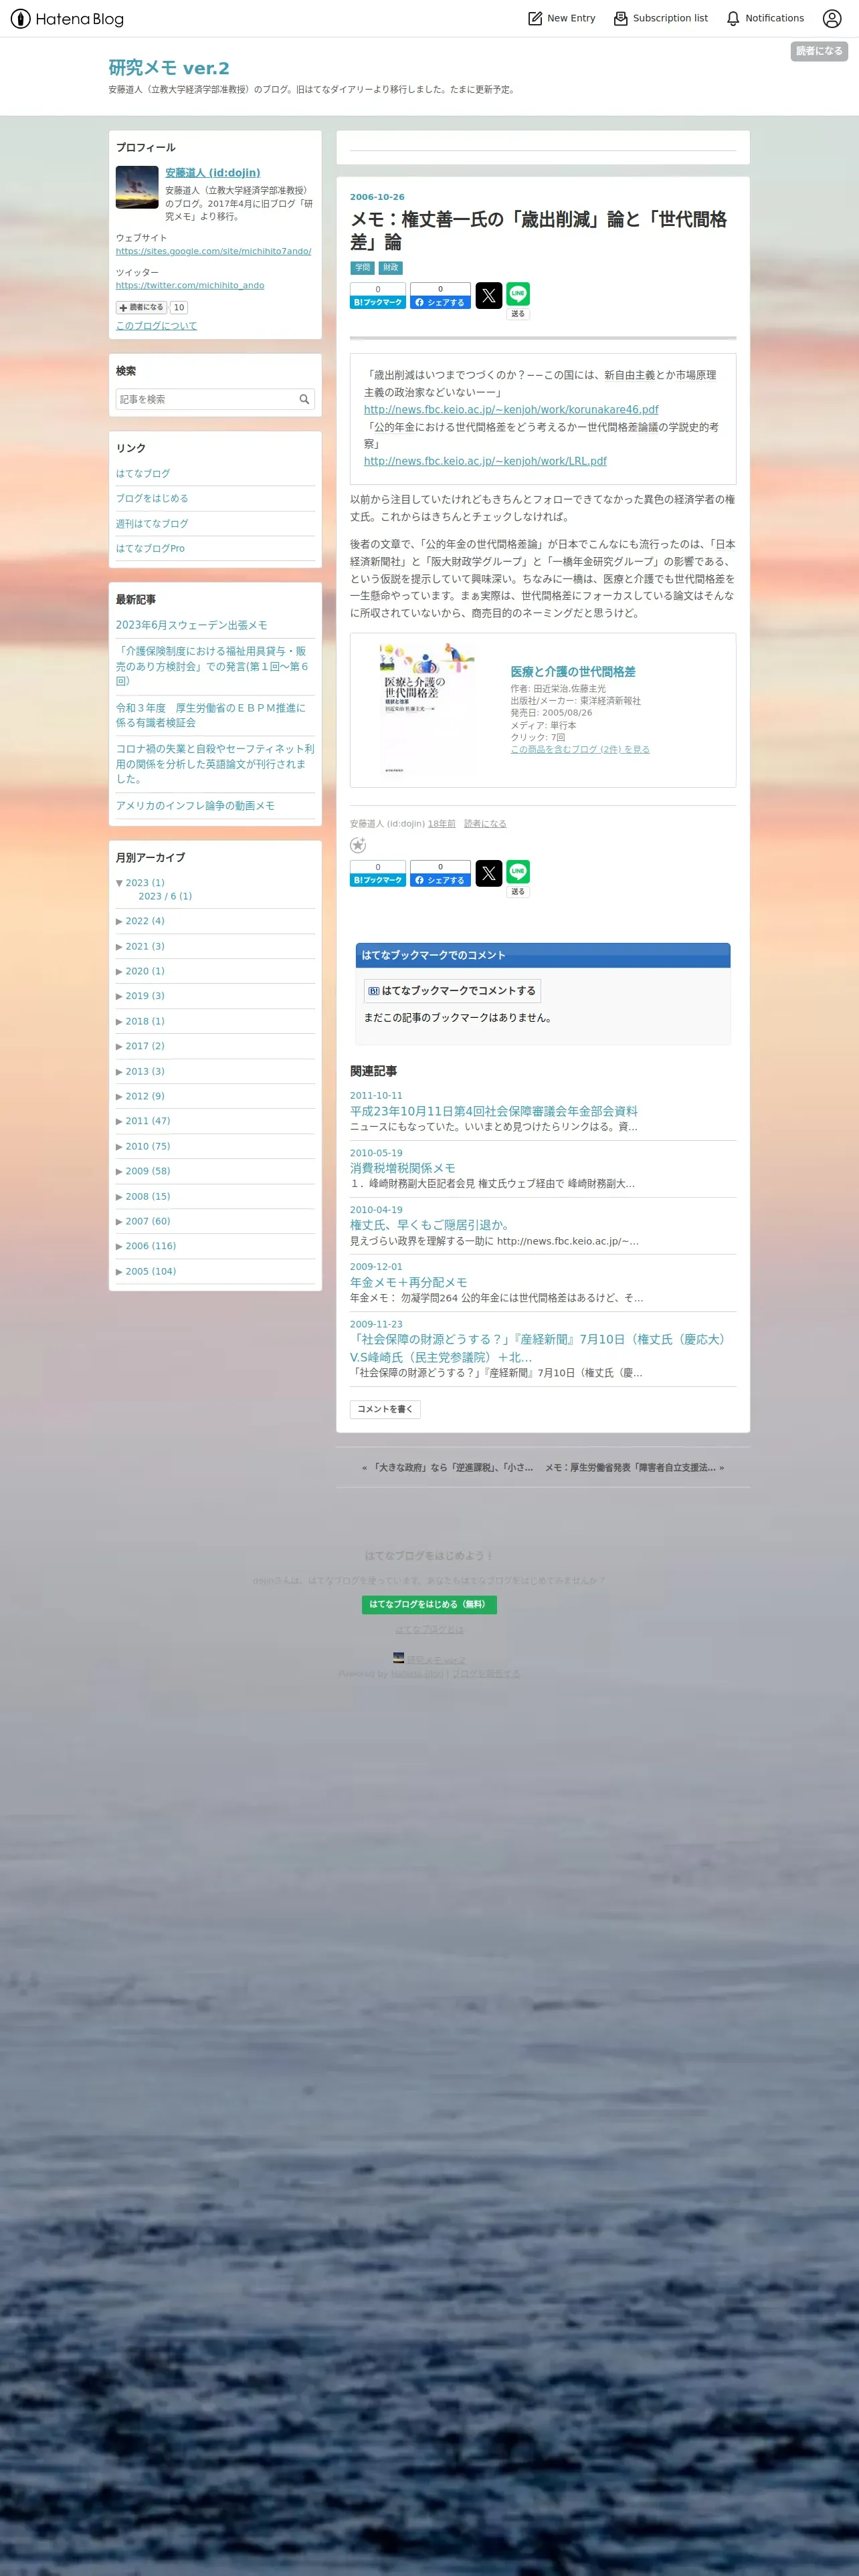Screen dimensions: 859x2576
Task: Open アメリカのインフレ論争の動画メモ article
Action: tap(195, 806)
